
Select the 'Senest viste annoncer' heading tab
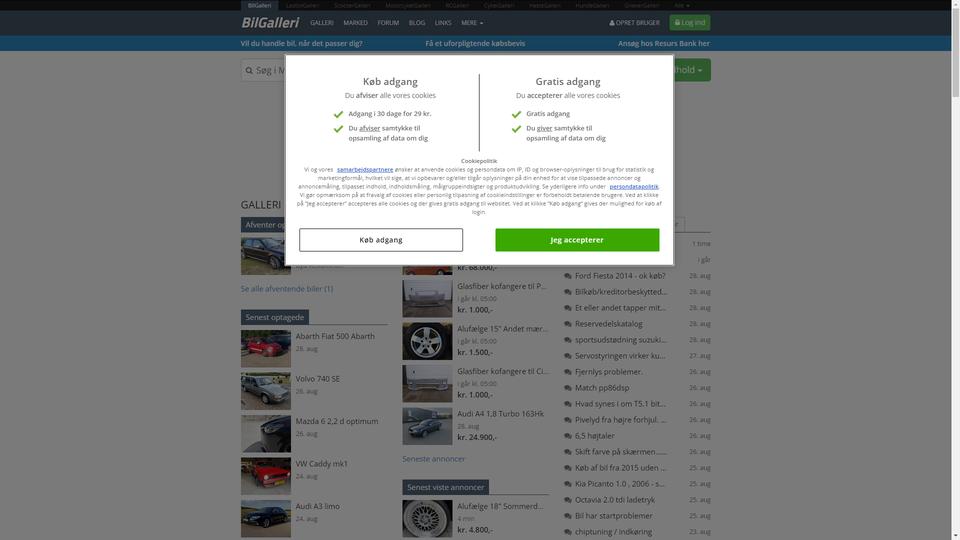(445, 487)
